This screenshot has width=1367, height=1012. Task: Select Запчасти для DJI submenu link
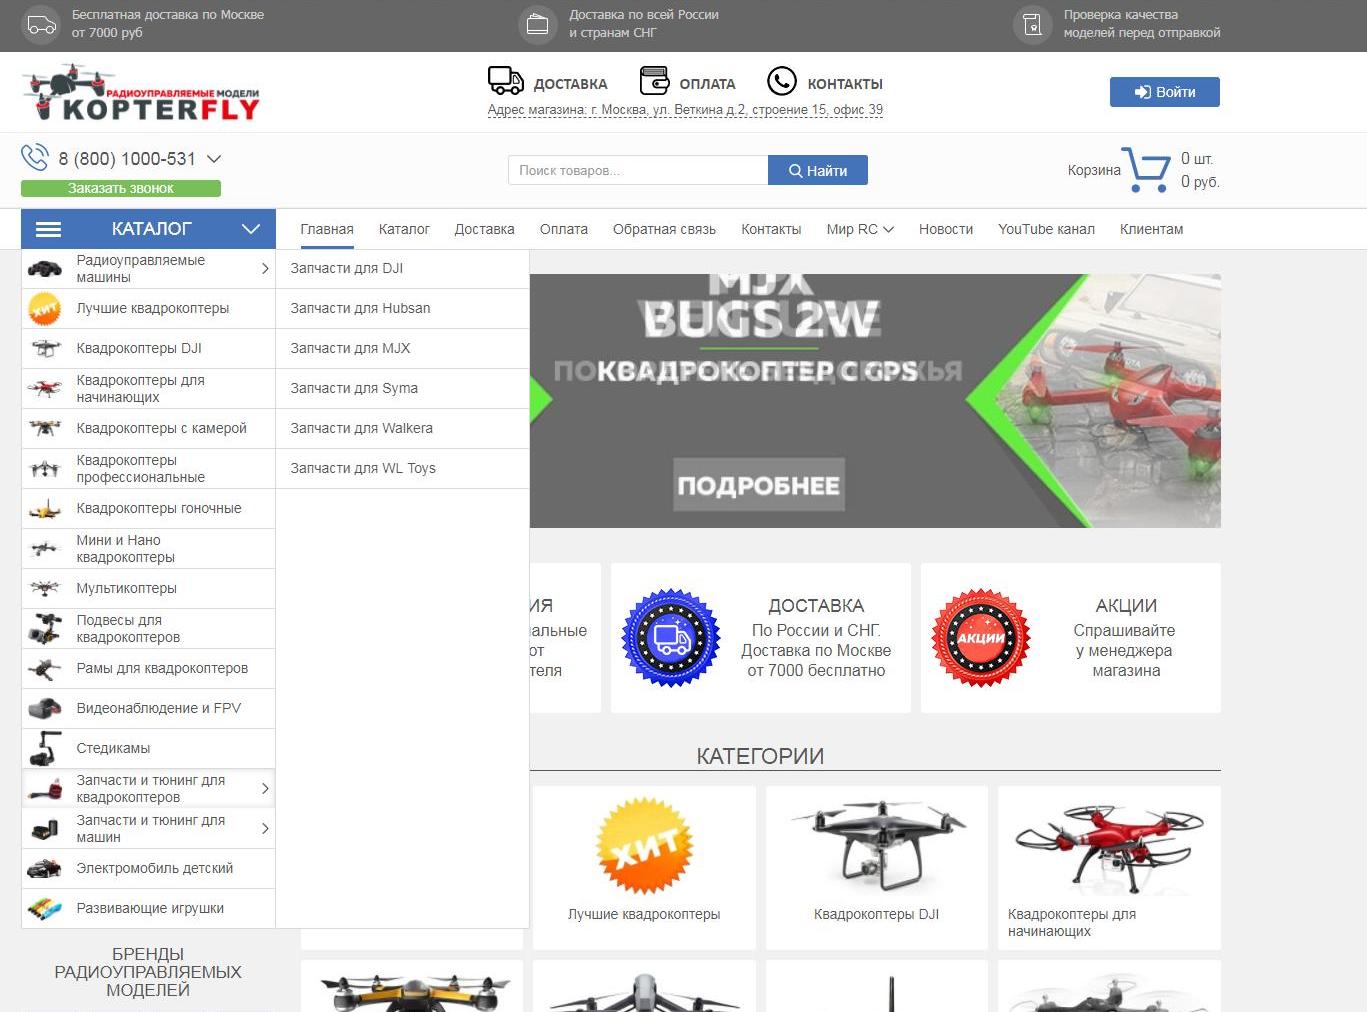(347, 268)
